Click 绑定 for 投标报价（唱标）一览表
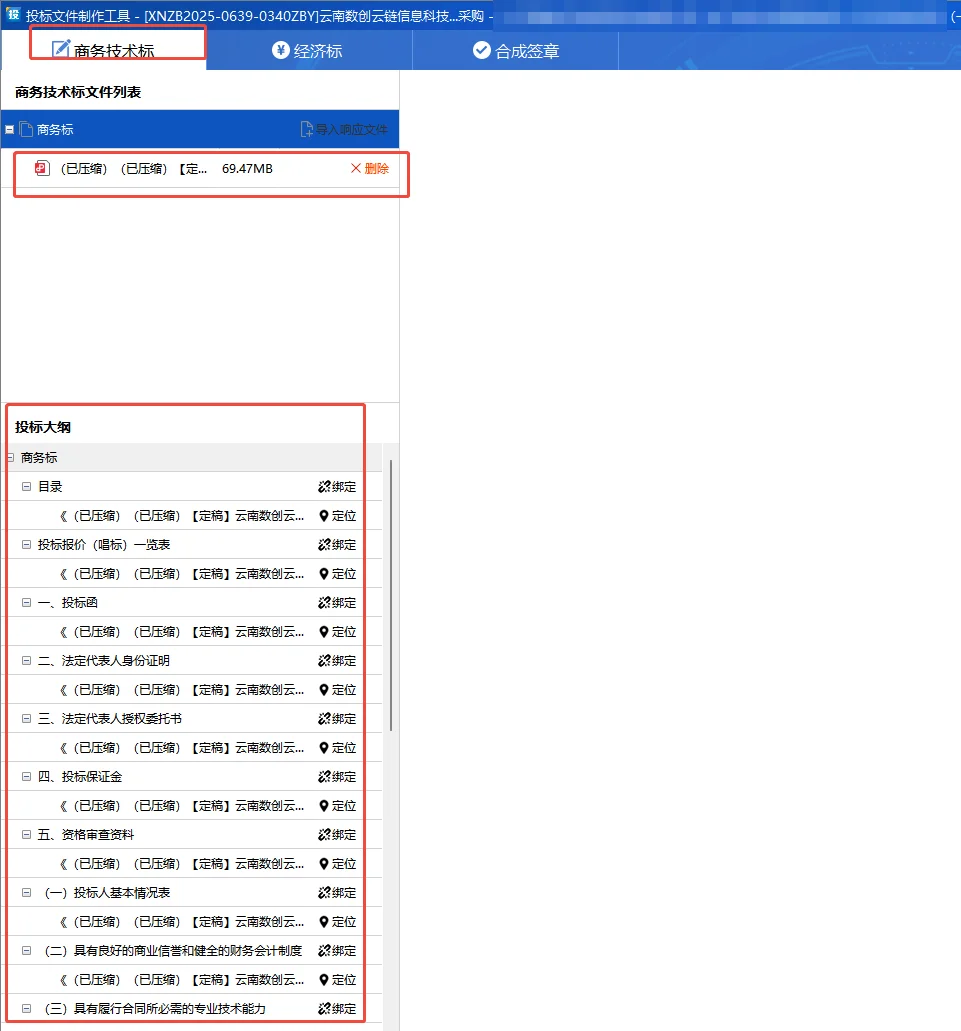 tap(337, 544)
